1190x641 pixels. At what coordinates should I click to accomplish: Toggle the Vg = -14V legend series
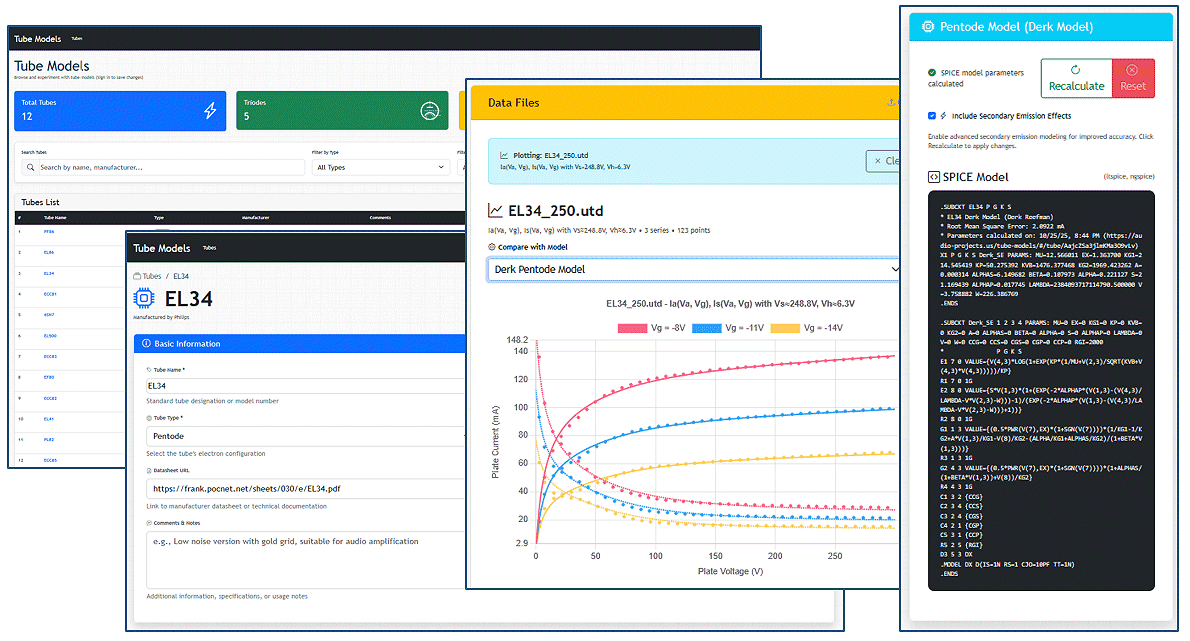pyautogui.click(x=813, y=328)
